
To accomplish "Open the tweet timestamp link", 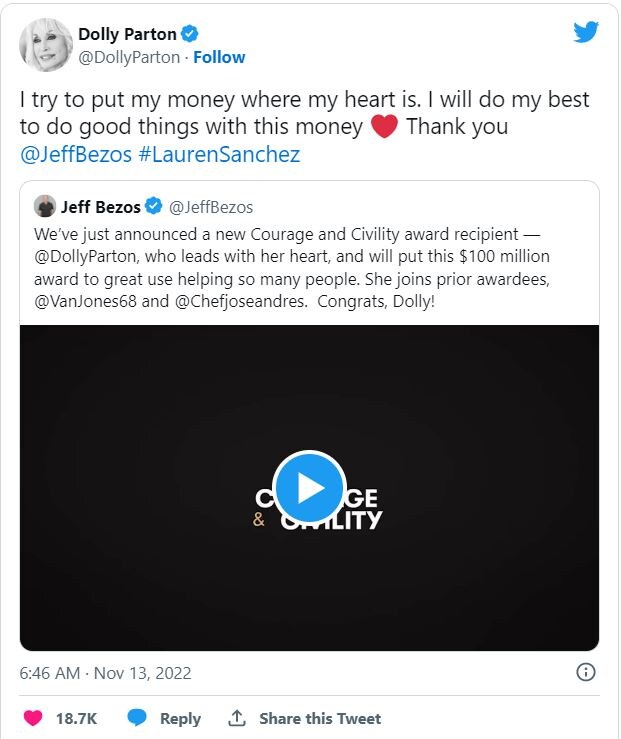I will (105, 673).
